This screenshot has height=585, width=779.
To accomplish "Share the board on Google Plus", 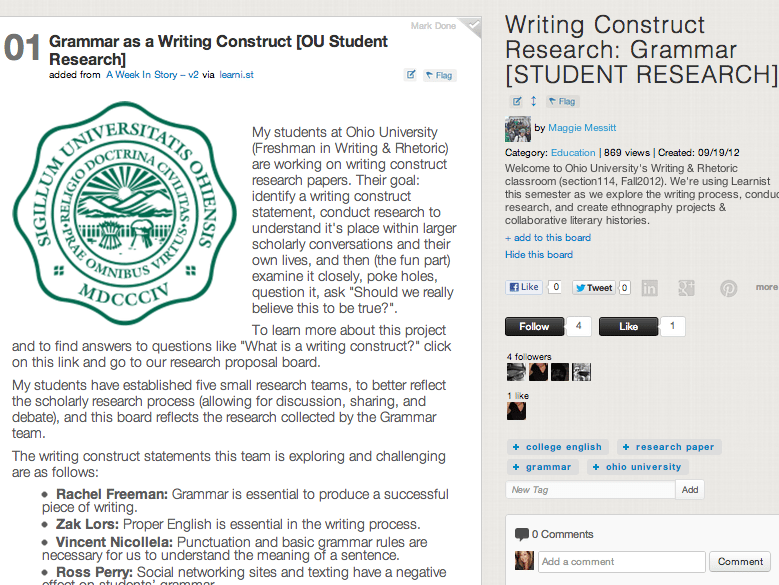I will (687, 288).
